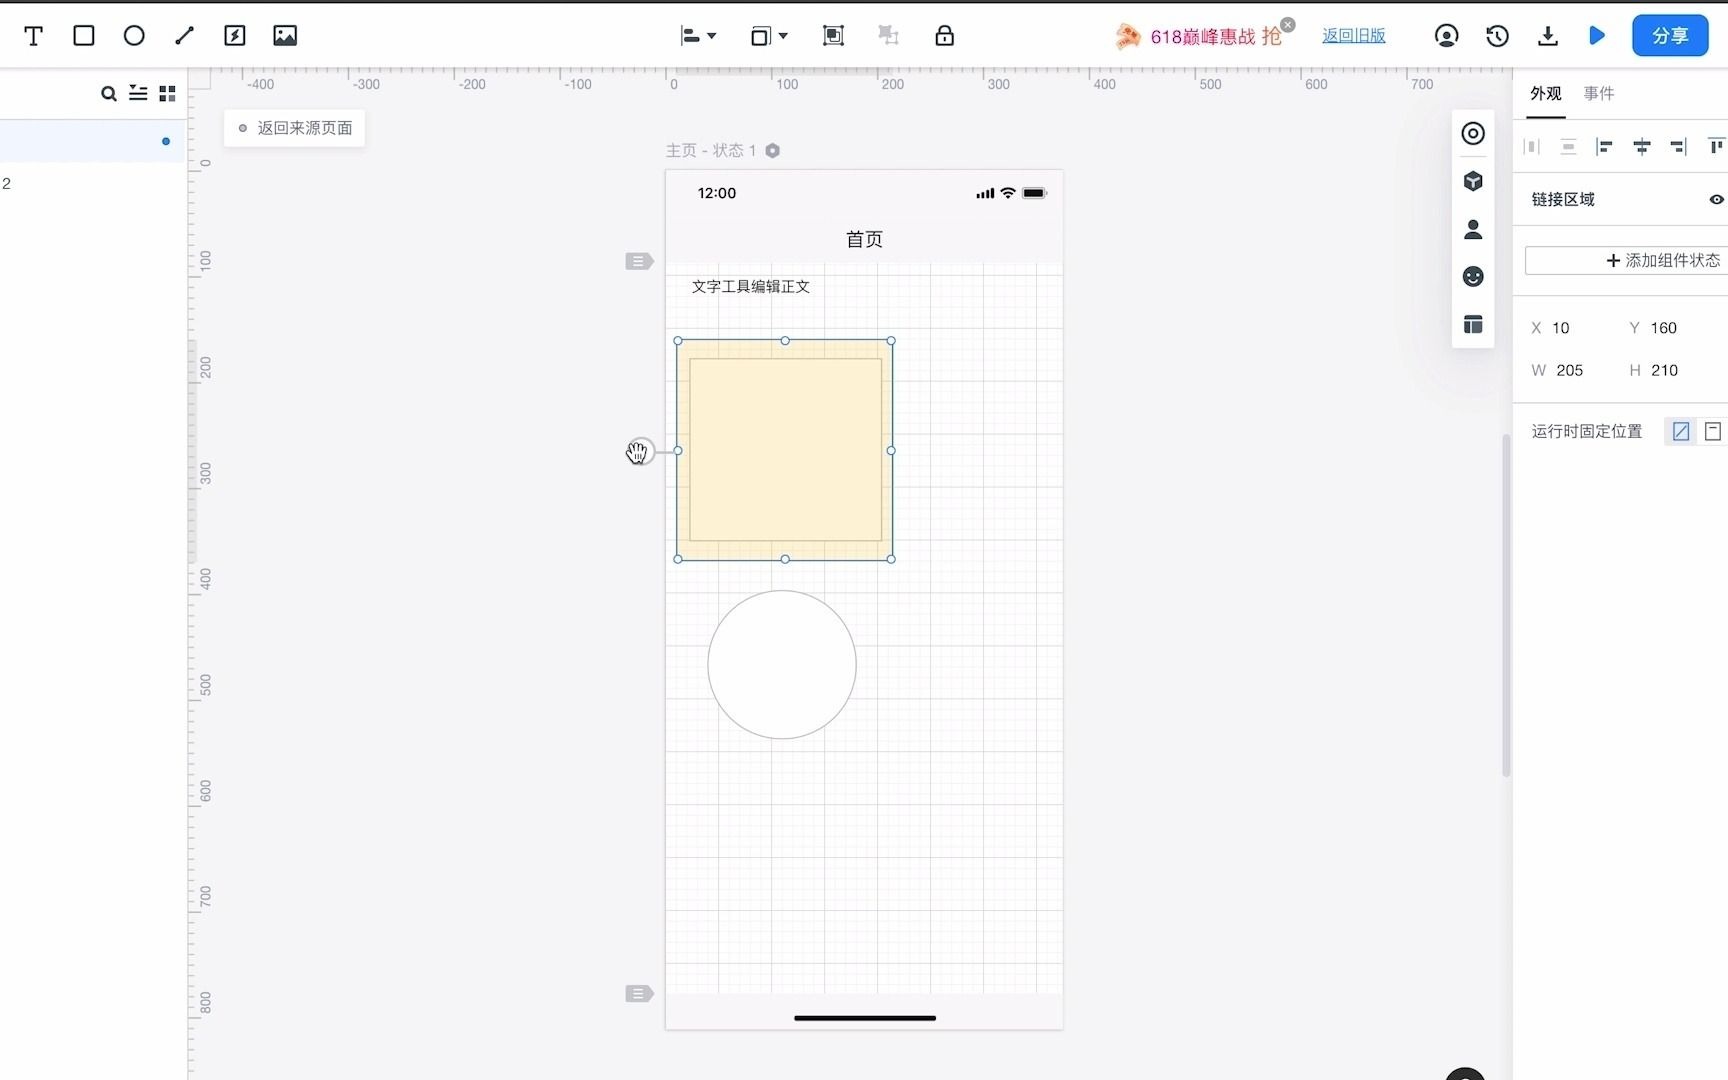Open the basic components target icon
The height and width of the screenshot is (1080, 1728).
tap(1473, 134)
